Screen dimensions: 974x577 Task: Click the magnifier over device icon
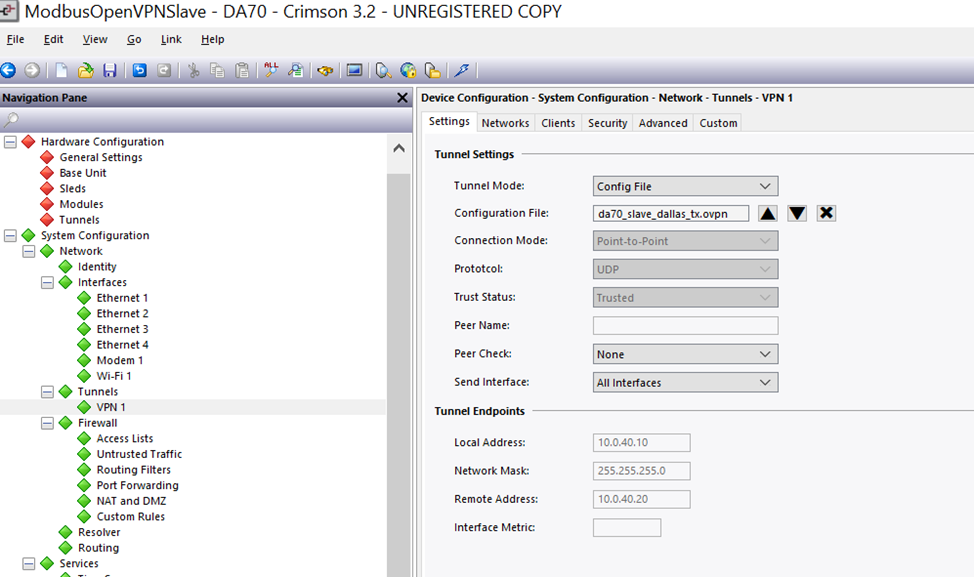[x=383, y=71]
